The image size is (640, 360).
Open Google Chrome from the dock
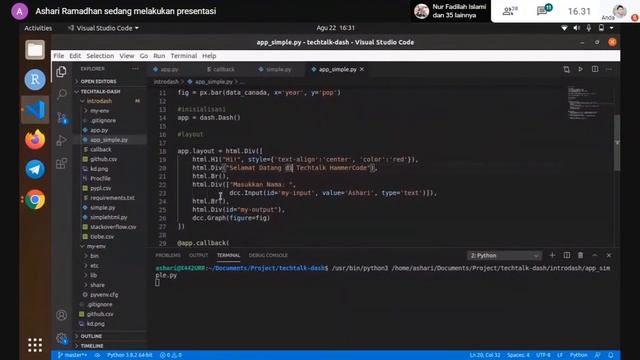tap(35, 200)
